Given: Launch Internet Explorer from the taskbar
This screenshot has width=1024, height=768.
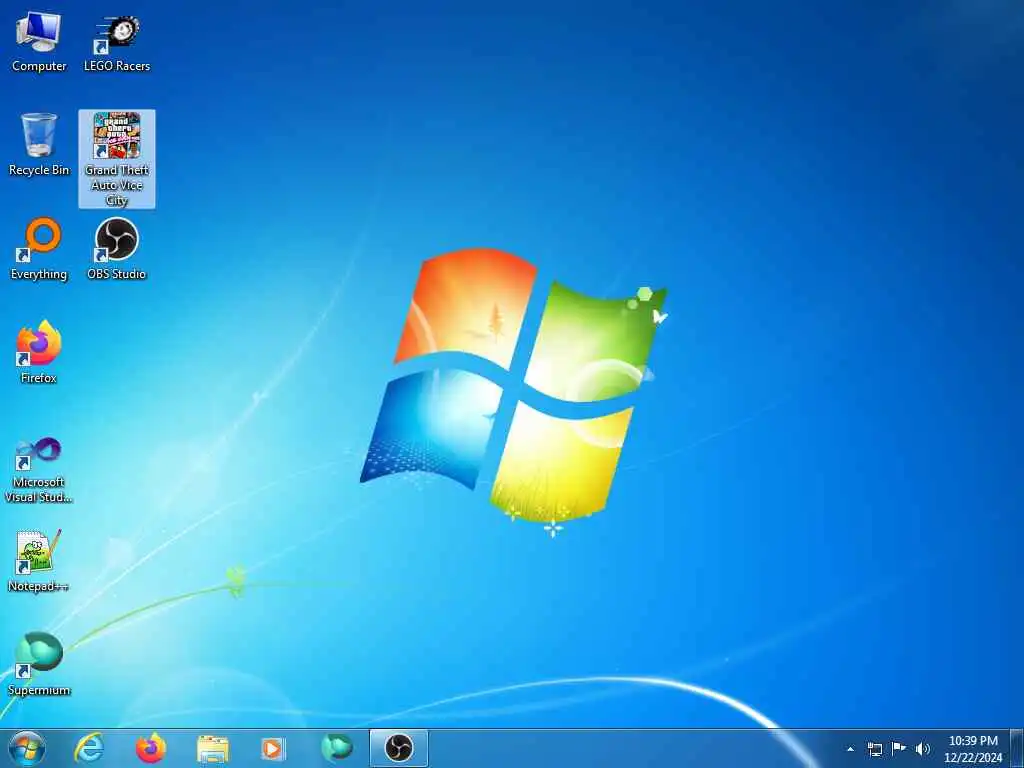Looking at the screenshot, I should (89, 748).
